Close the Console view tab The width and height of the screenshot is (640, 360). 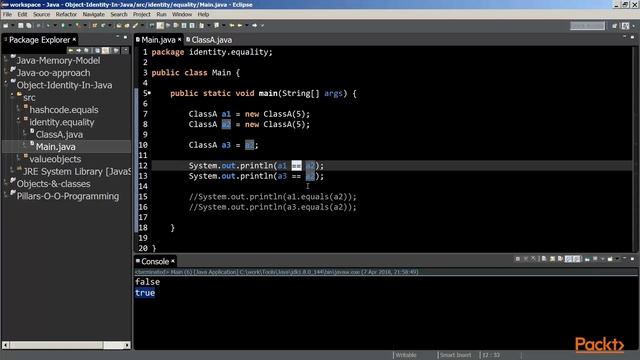(x=173, y=261)
